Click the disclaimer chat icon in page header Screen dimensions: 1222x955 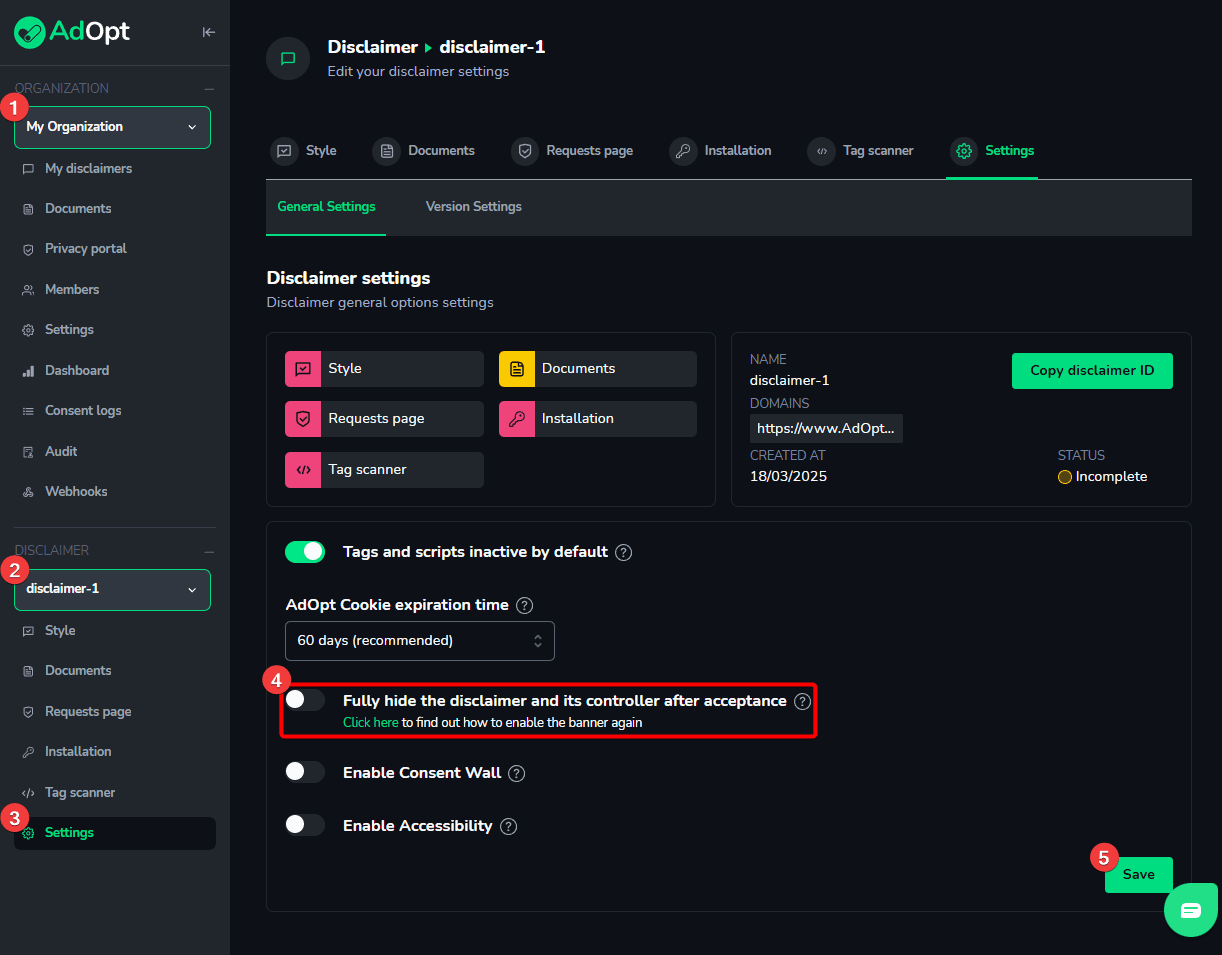[288, 58]
